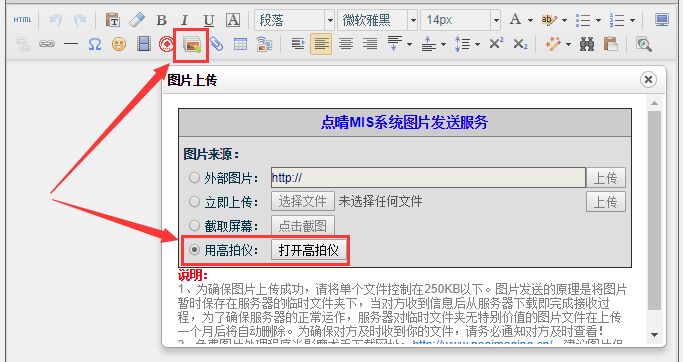Insert an attachment with the paperclip icon
The image size is (683, 362).
[x=216, y=44]
